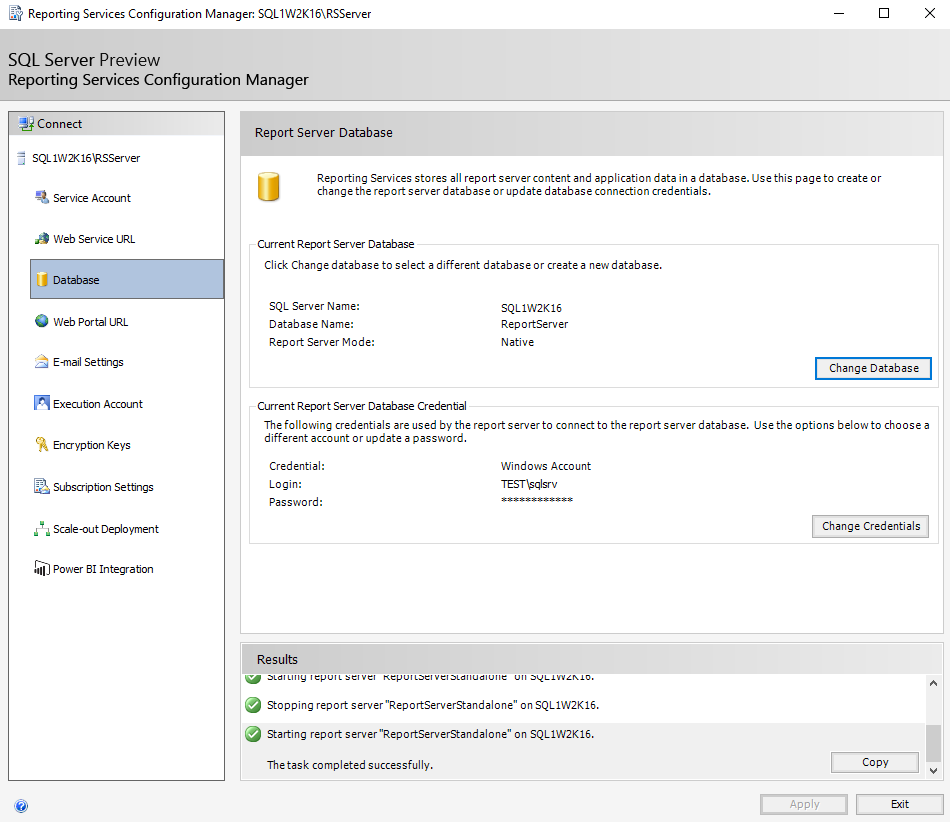This screenshot has width=950, height=822.
Task: Click the Apply button
Action: click(804, 804)
